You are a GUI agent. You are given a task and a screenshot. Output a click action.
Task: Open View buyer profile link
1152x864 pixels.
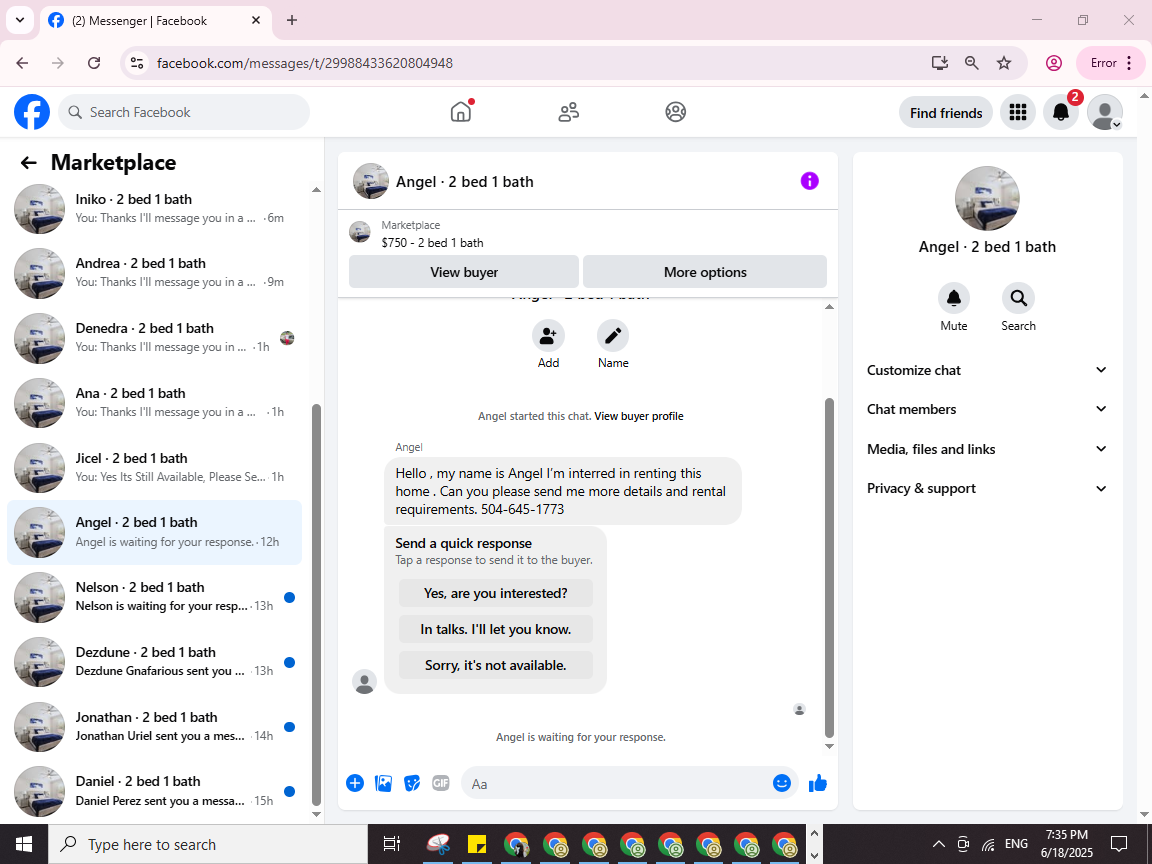tap(638, 416)
